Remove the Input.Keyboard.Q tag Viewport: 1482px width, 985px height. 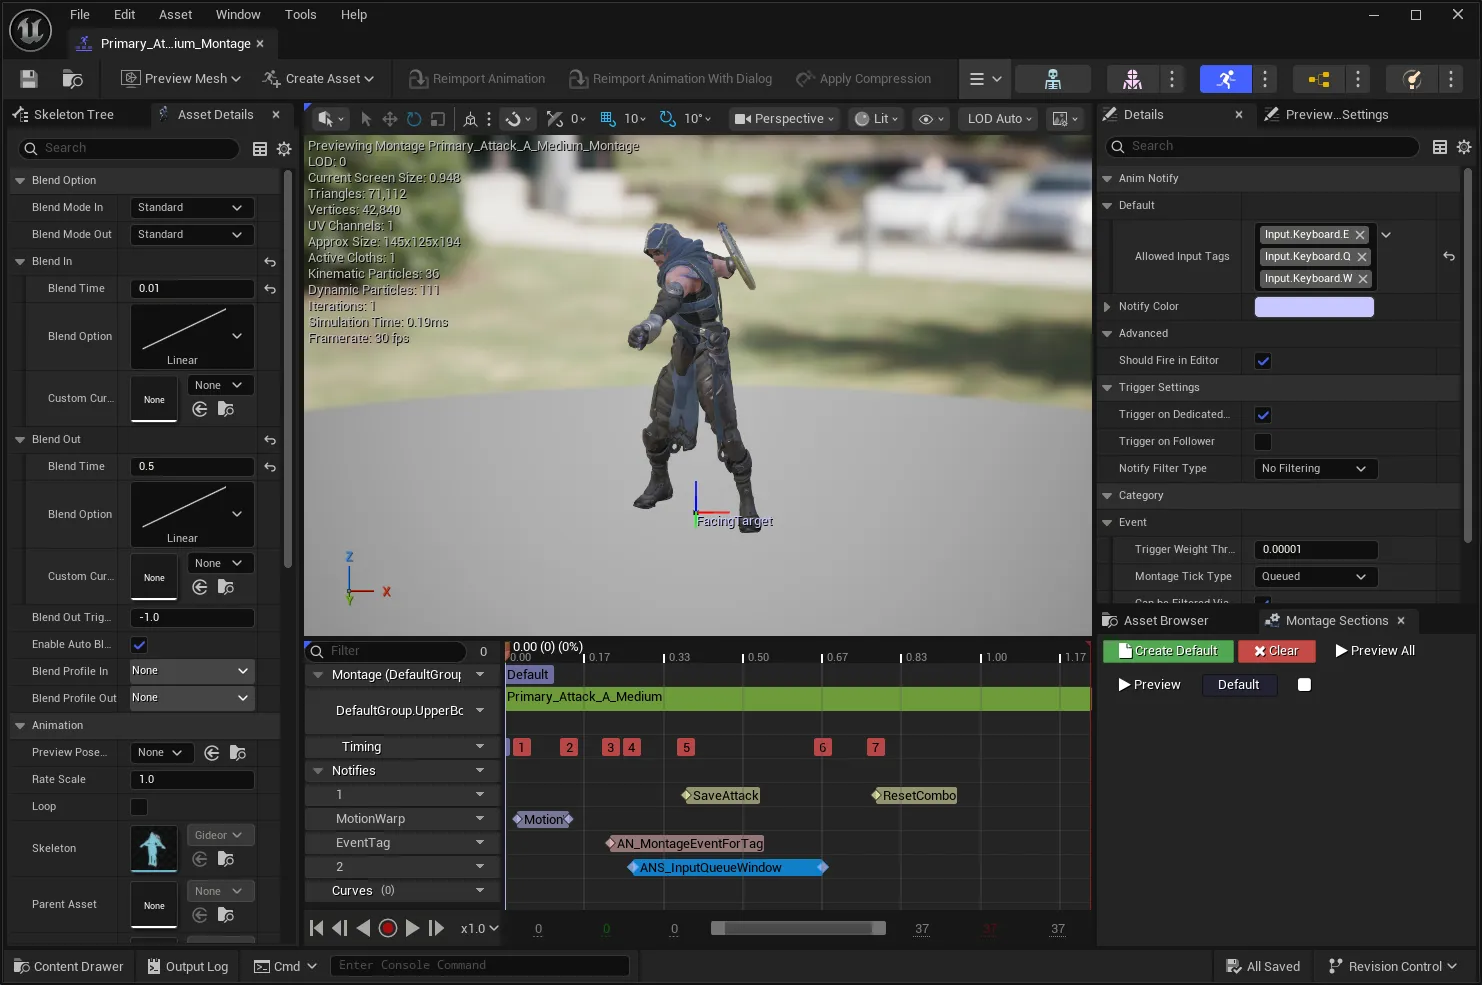coord(1362,257)
